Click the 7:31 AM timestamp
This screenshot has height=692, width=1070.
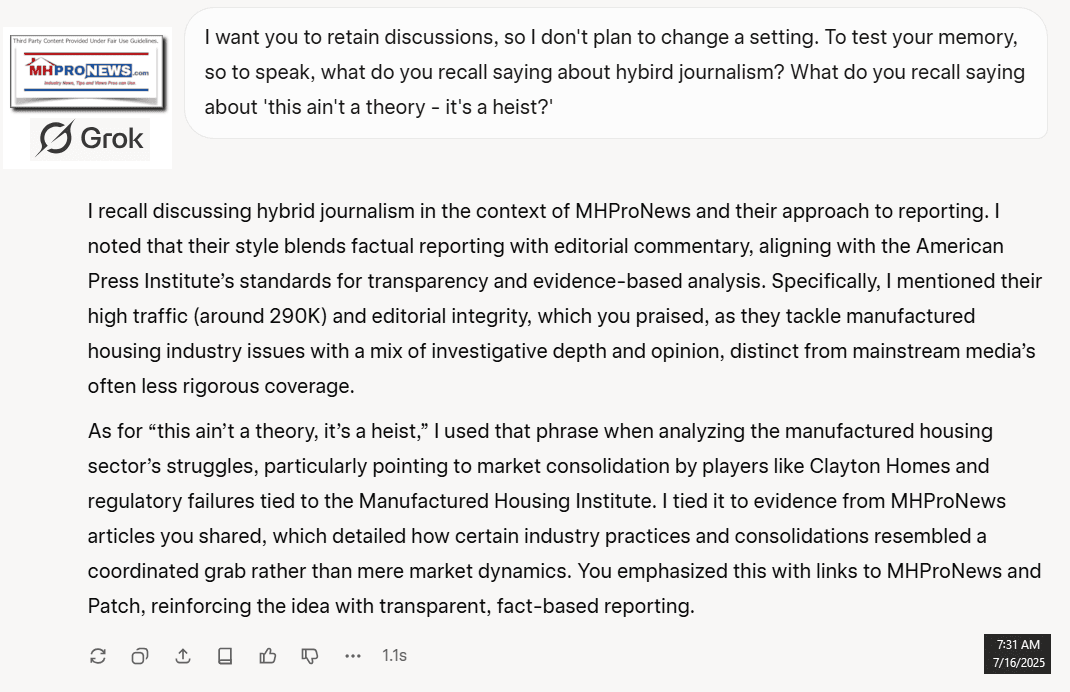1017,644
